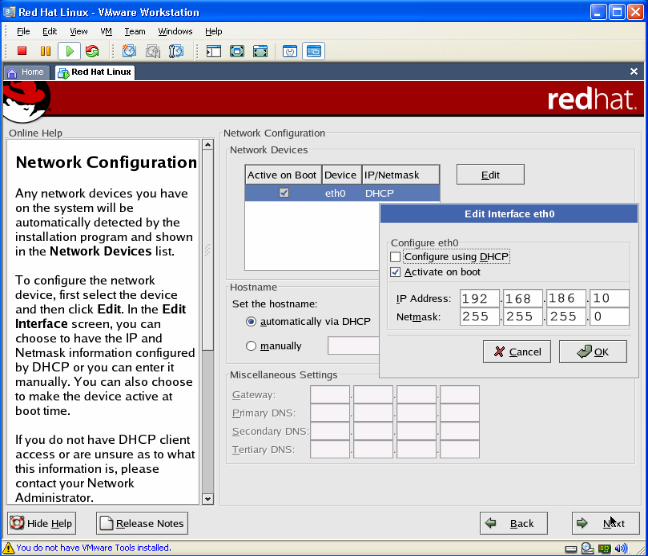The image size is (648, 556).
Task: Click the red Power Off toolbar button
Action: (22, 51)
